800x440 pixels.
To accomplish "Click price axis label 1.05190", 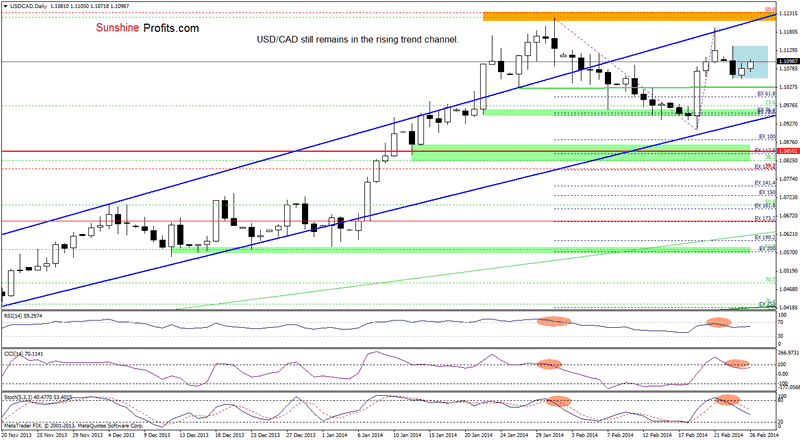I will (789, 271).
